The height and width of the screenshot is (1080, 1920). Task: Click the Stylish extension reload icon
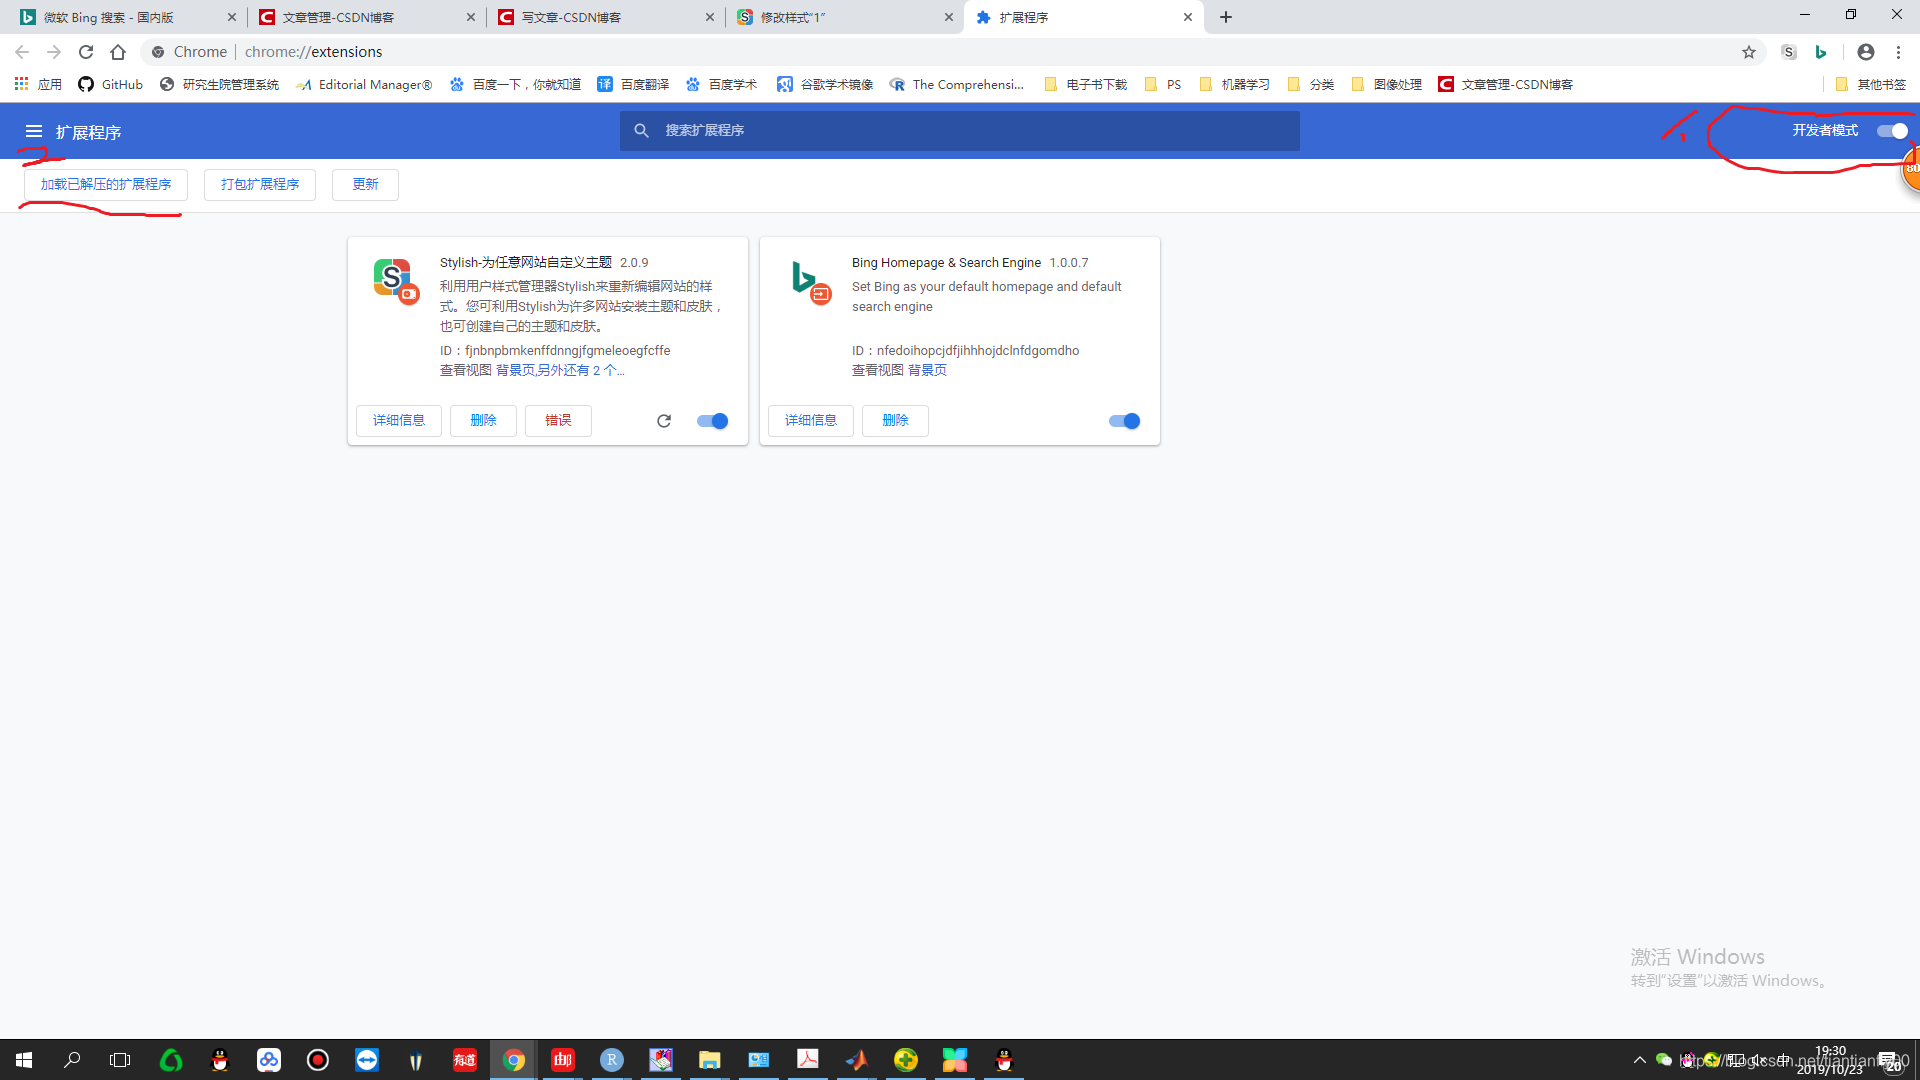664,421
